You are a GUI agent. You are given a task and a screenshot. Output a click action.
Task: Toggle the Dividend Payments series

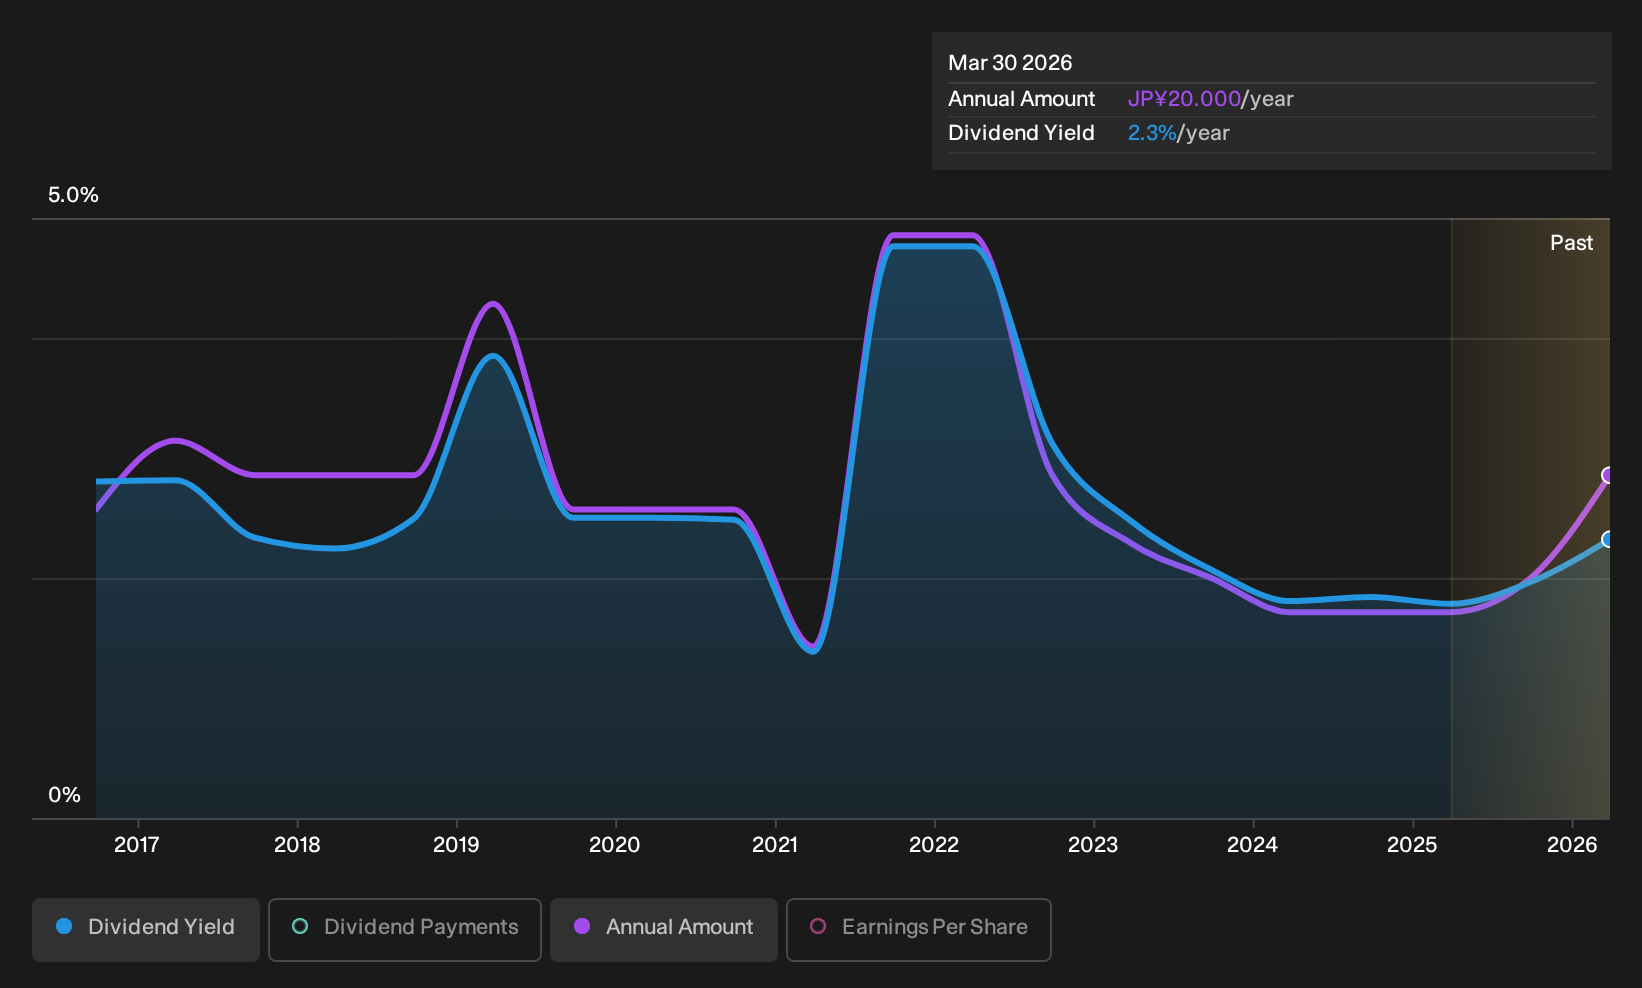[405, 929]
